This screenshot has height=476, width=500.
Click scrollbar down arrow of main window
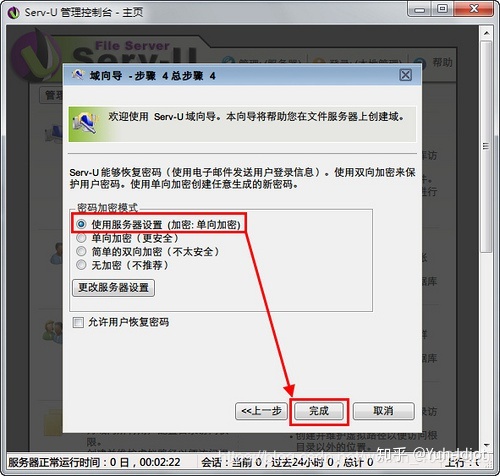(x=486, y=445)
